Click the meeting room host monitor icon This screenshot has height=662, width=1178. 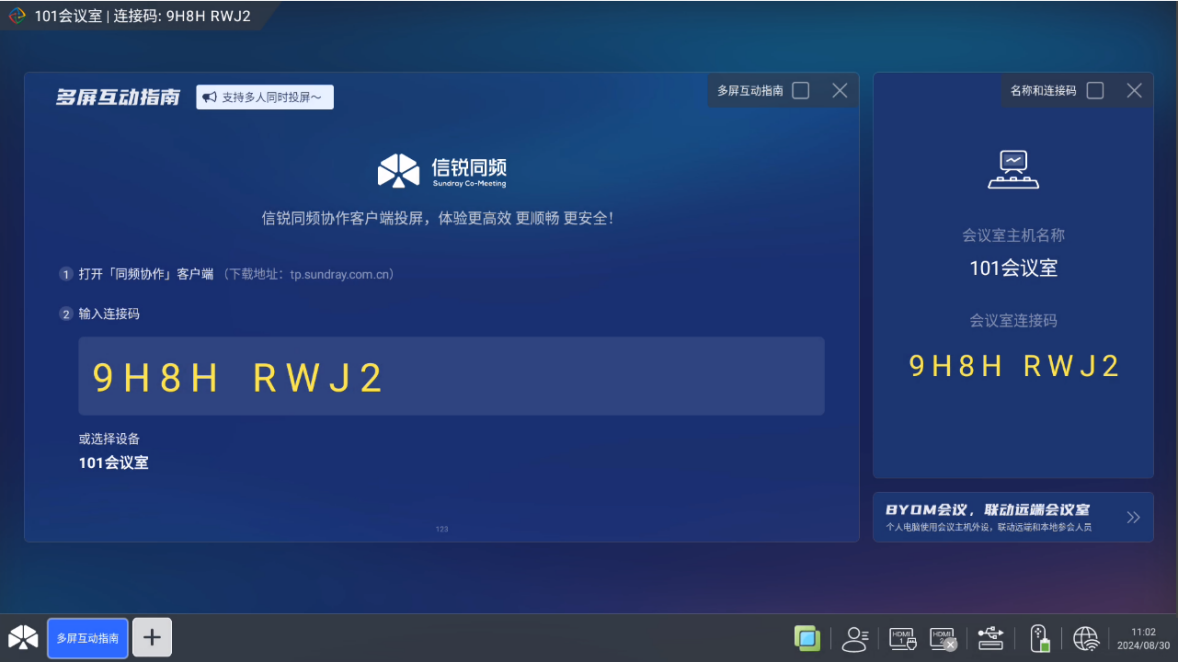tap(1013, 170)
